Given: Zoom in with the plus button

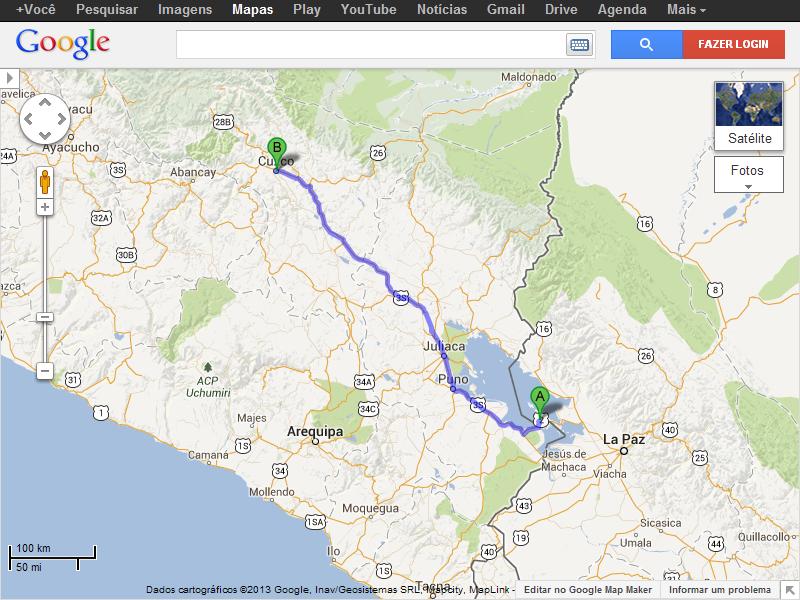Looking at the screenshot, I should pyautogui.click(x=45, y=207).
